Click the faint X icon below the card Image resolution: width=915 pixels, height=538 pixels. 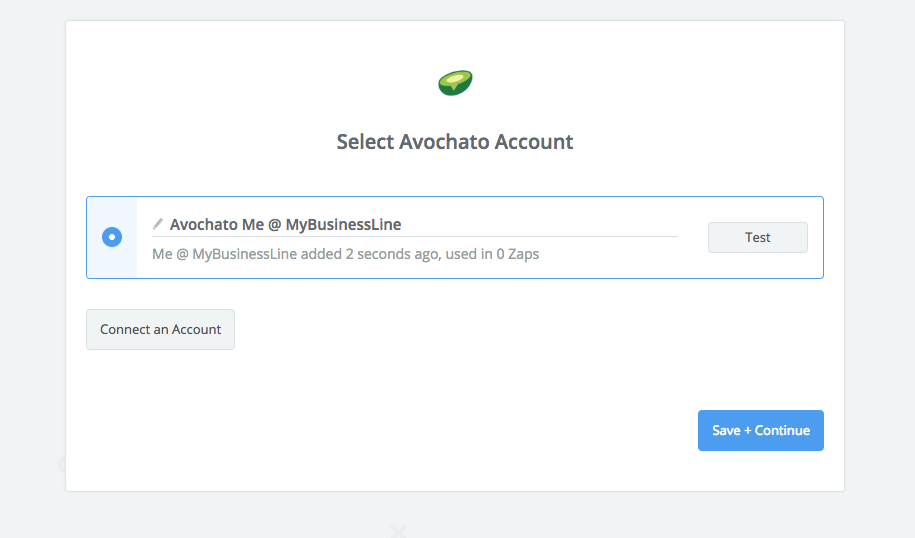coord(398,531)
